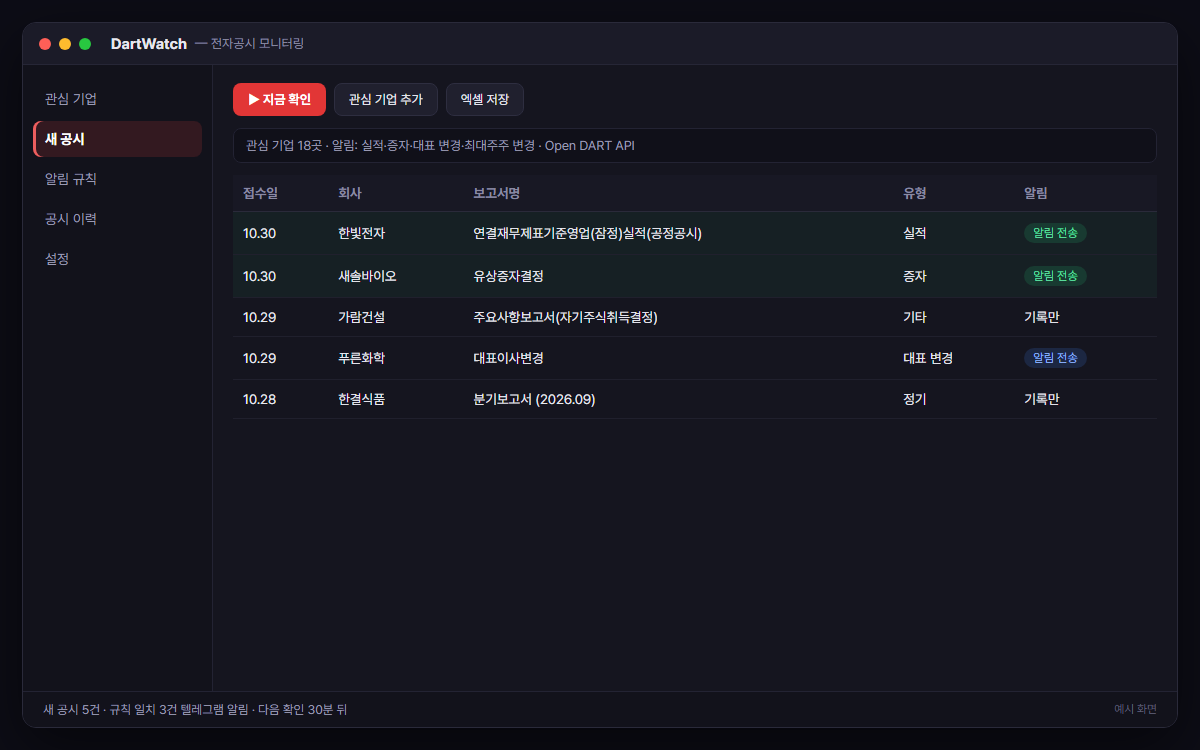Select 새솔바이오 company cell

(367, 276)
